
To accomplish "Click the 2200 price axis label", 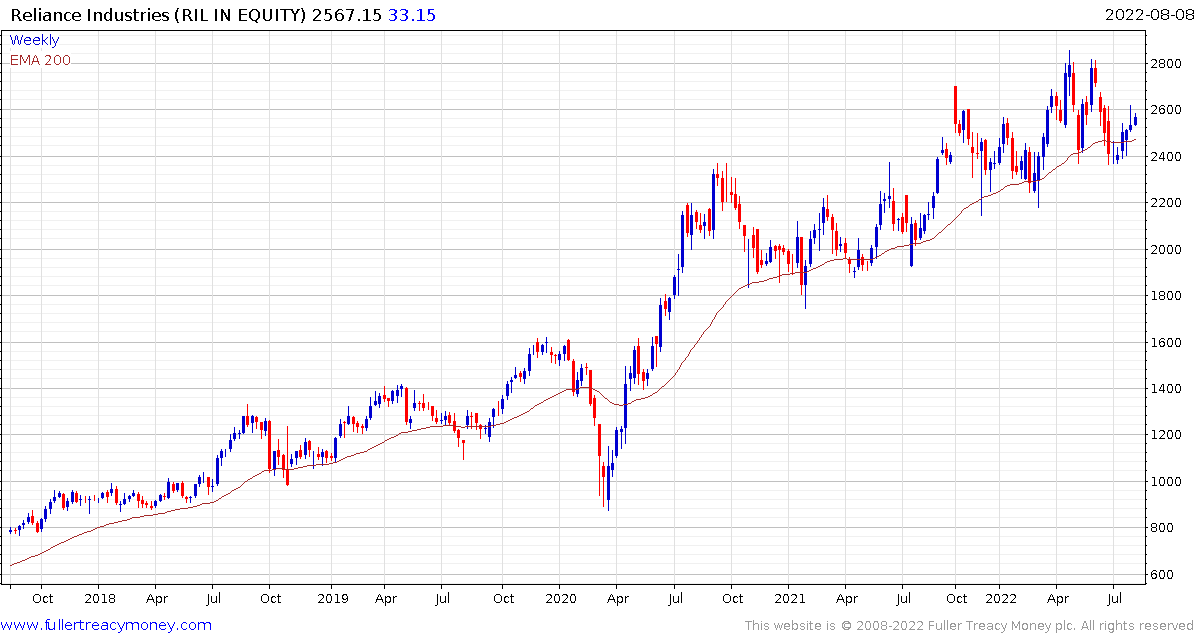I will point(1166,203).
